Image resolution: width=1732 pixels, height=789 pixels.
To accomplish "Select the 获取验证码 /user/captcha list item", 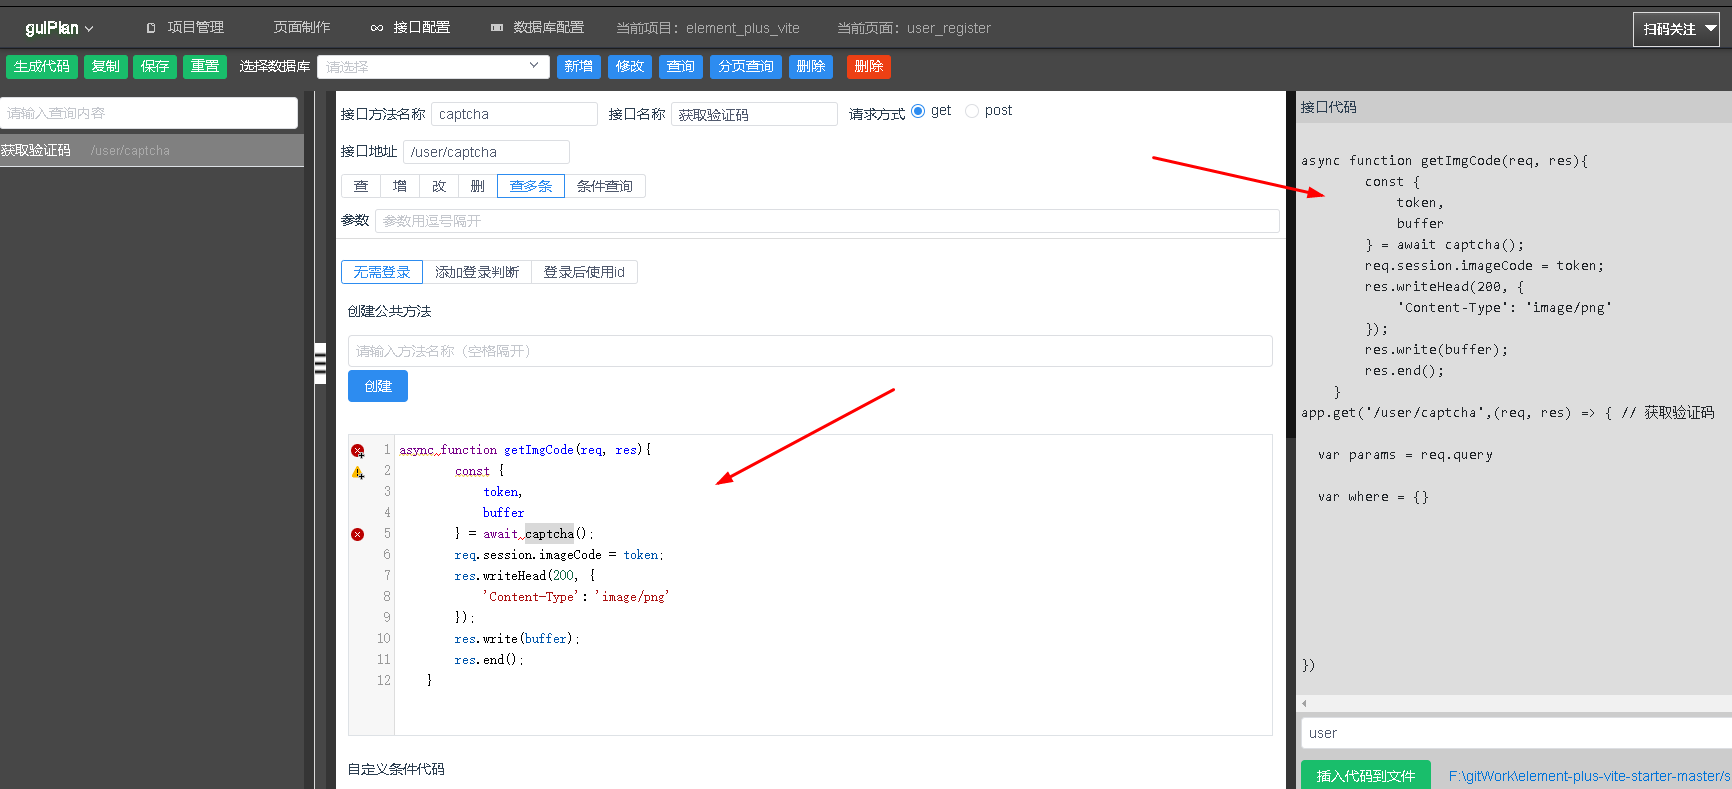I will pos(152,150).
